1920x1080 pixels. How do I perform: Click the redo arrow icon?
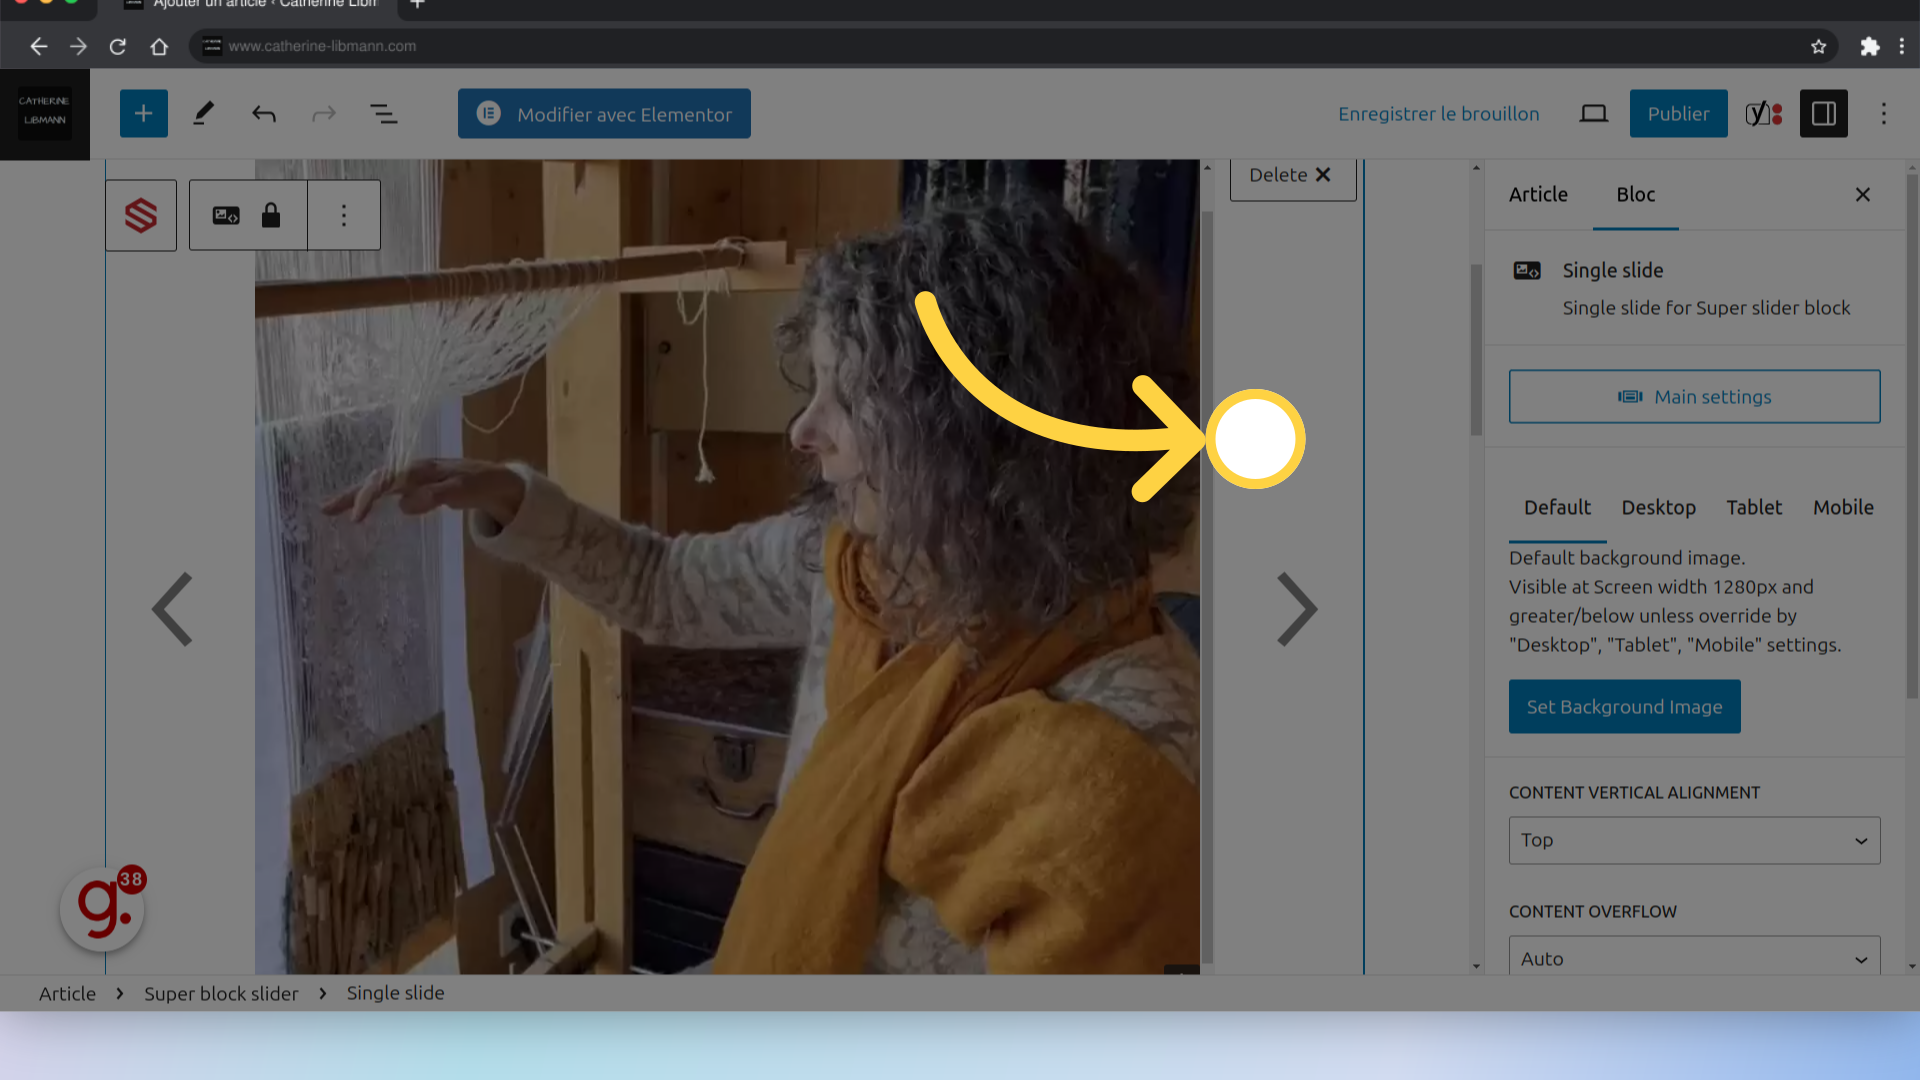323,113
